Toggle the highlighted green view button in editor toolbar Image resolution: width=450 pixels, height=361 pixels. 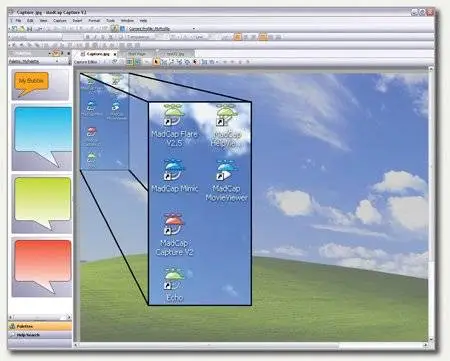pos(129,62)
